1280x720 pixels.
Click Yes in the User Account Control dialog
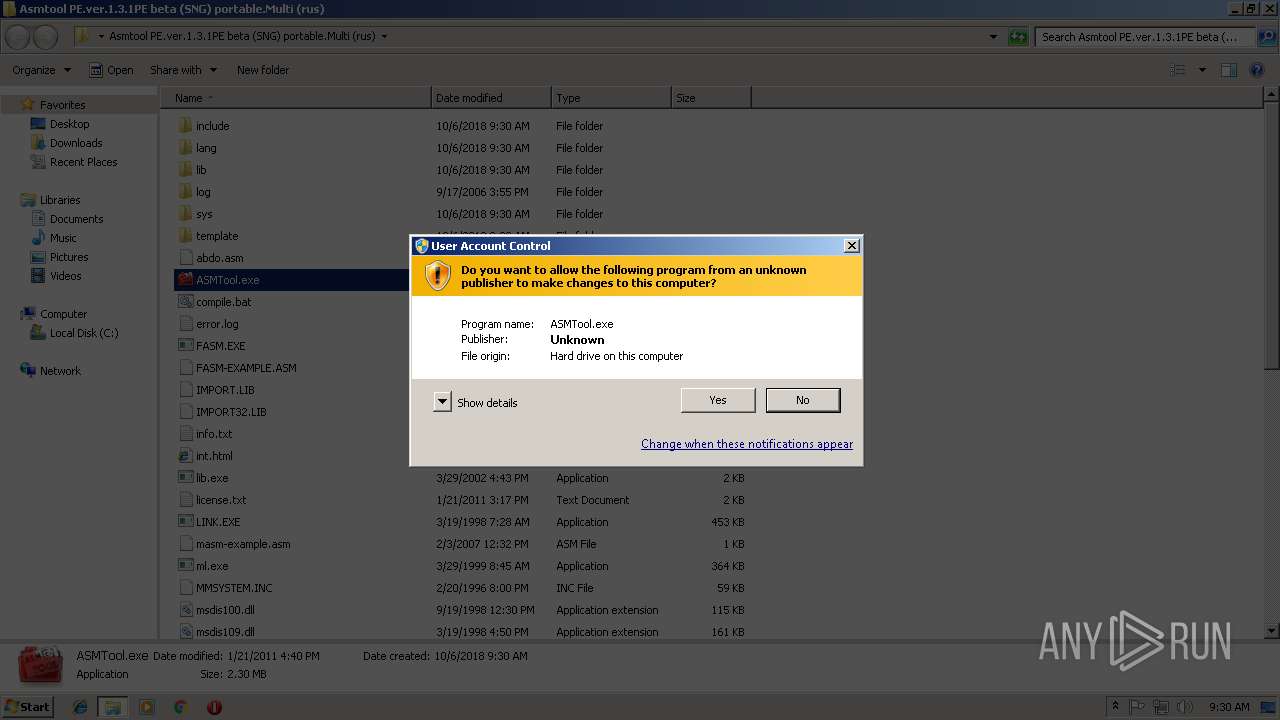[x=718, y=400]
